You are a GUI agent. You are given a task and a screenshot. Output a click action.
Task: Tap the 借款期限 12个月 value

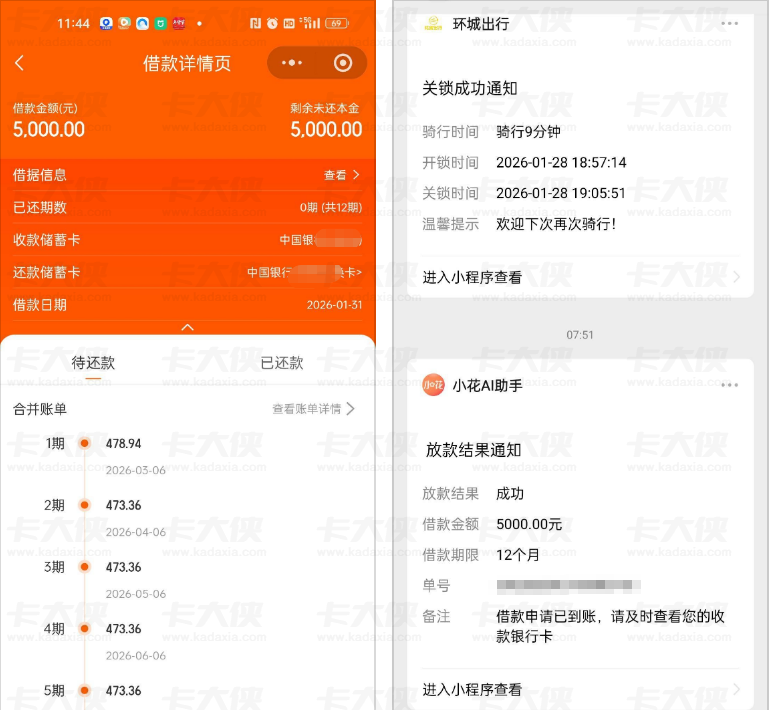518,555
